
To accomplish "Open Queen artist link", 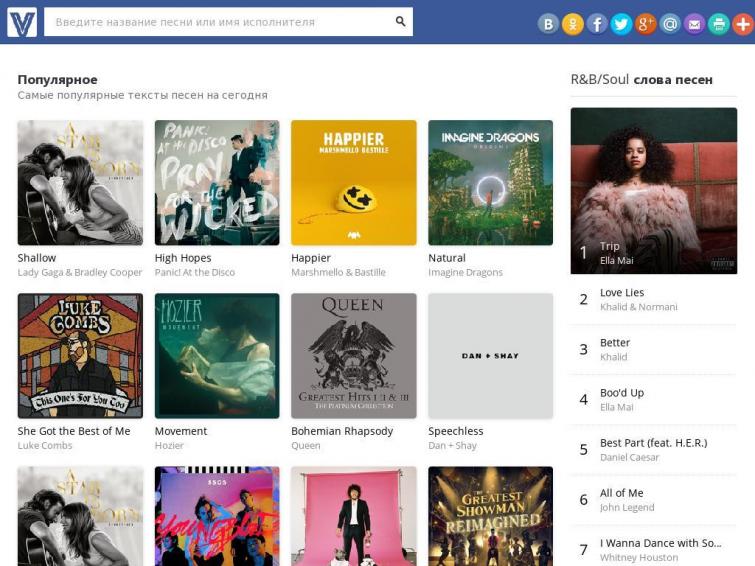I will click(x=305, y=446).
